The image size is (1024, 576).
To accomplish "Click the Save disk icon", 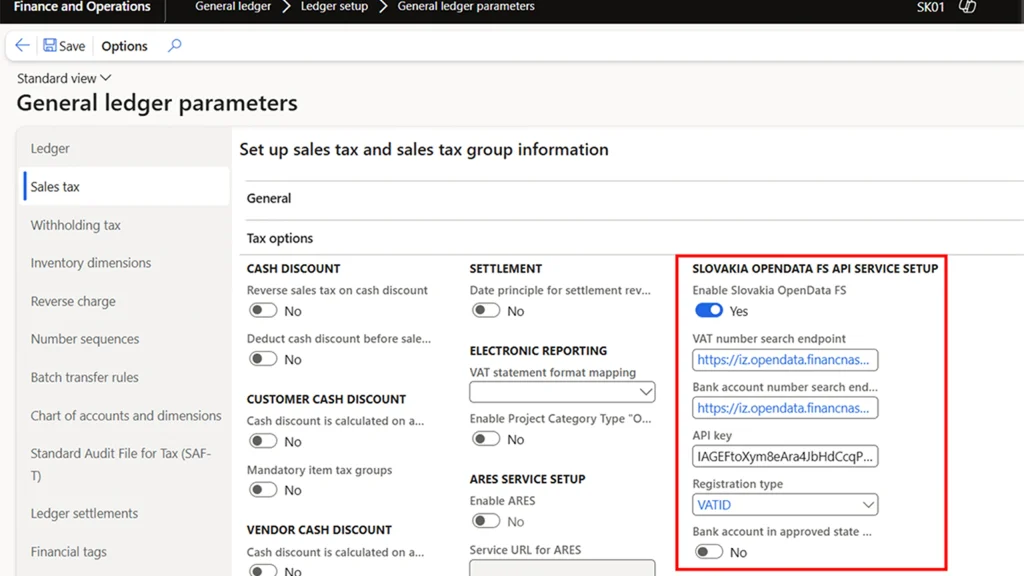I will (50, 45).
